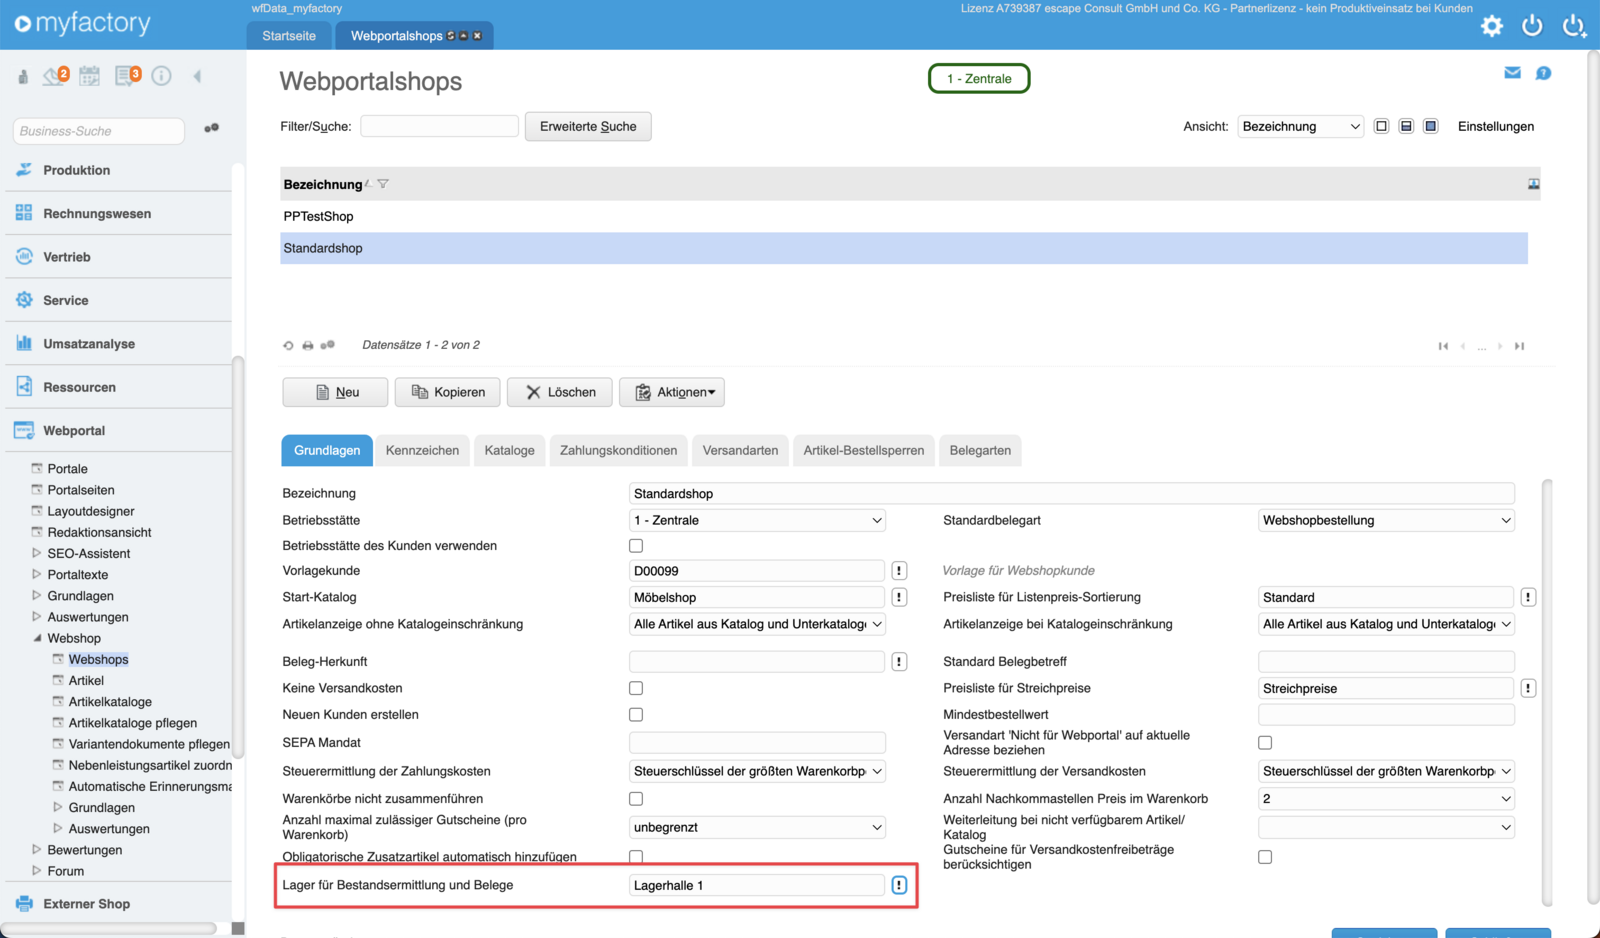
Task: Open the Standardbelegart dropdown
Action: [x=1386, y=520]
